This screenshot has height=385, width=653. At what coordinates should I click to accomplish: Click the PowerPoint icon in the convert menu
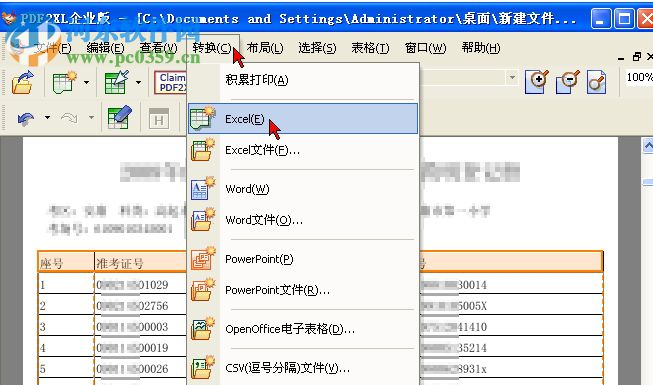[203, 259]
